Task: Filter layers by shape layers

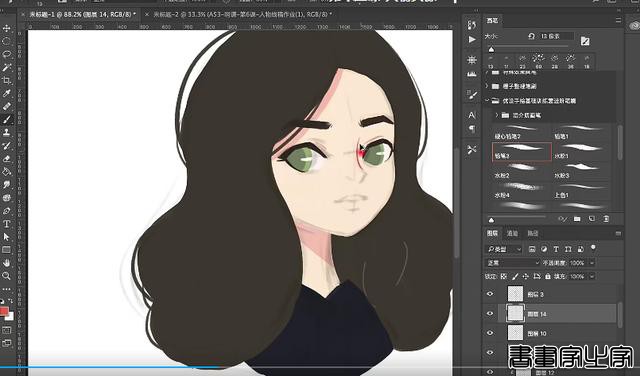Action: 568,249
